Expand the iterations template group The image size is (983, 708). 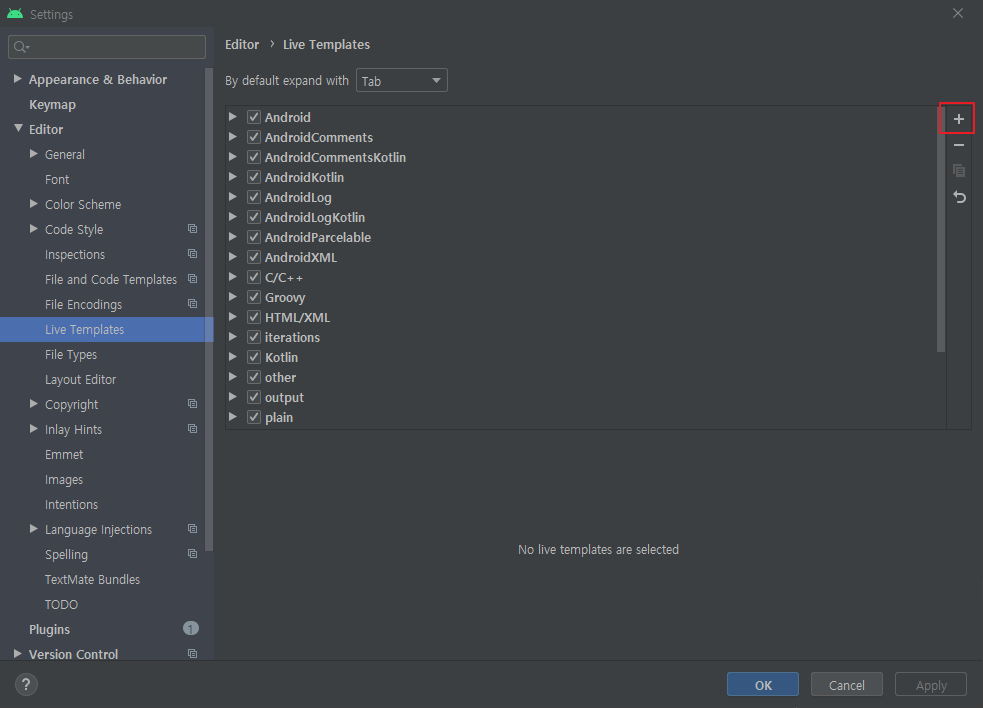tap(233, 337)
